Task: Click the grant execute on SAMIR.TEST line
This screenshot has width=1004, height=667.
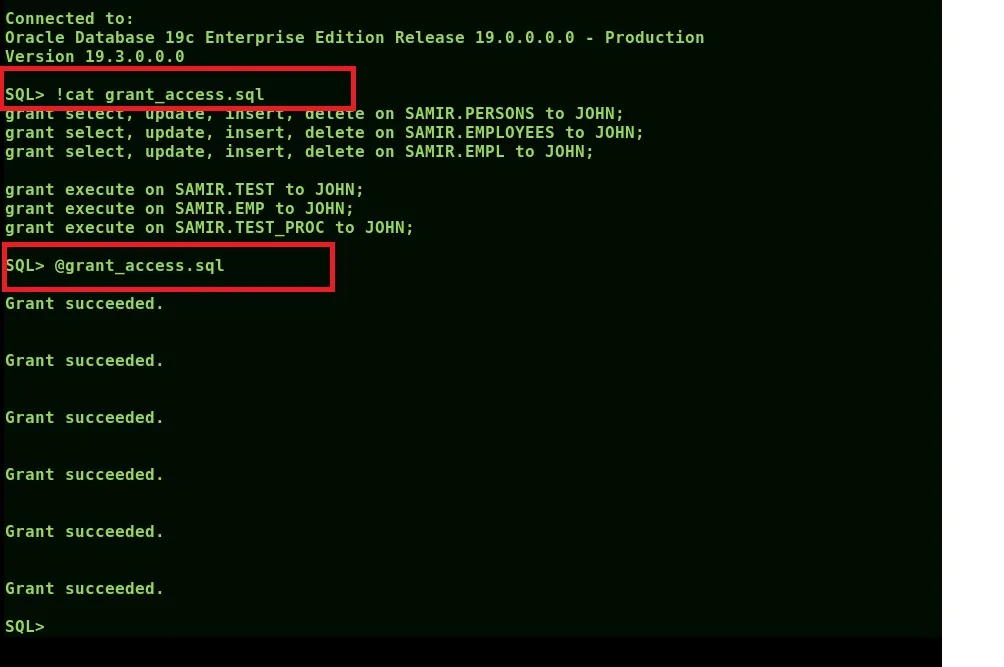Action: 184,189
